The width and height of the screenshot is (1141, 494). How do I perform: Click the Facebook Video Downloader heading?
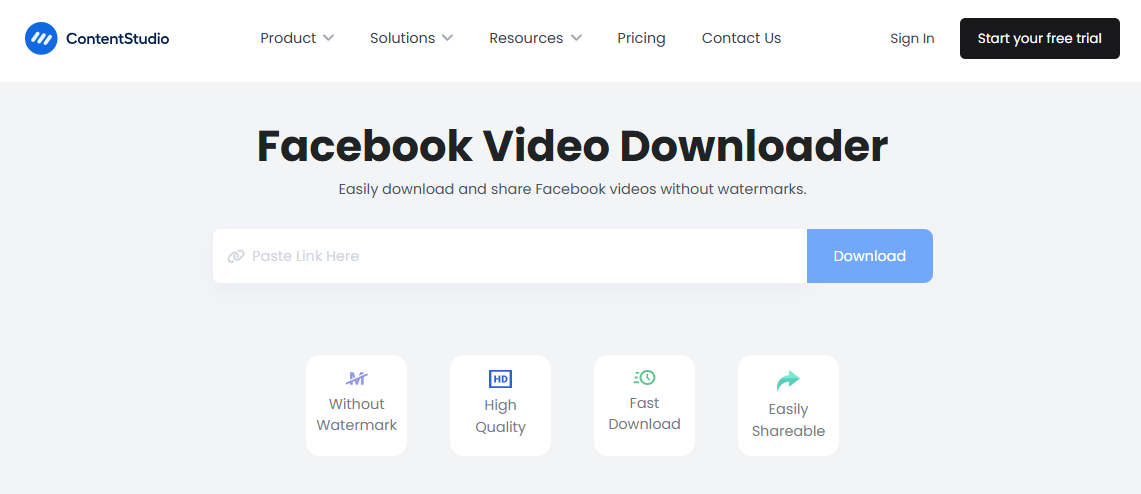pos(572,146)
